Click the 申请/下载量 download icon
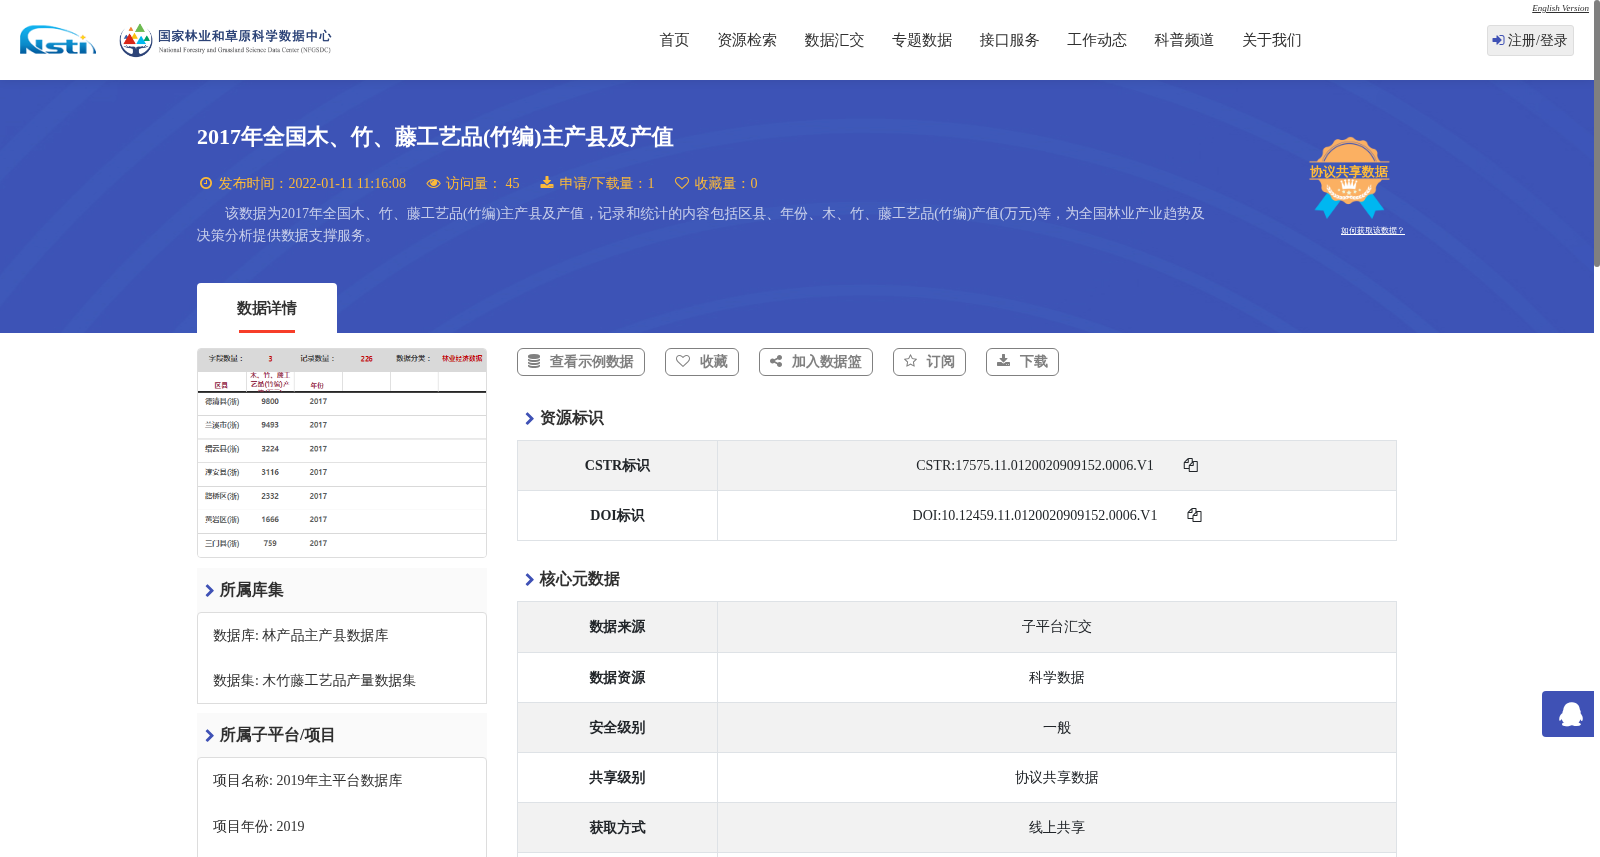Viewport: 1600px width, 857px height. click(x=547, y=182)
